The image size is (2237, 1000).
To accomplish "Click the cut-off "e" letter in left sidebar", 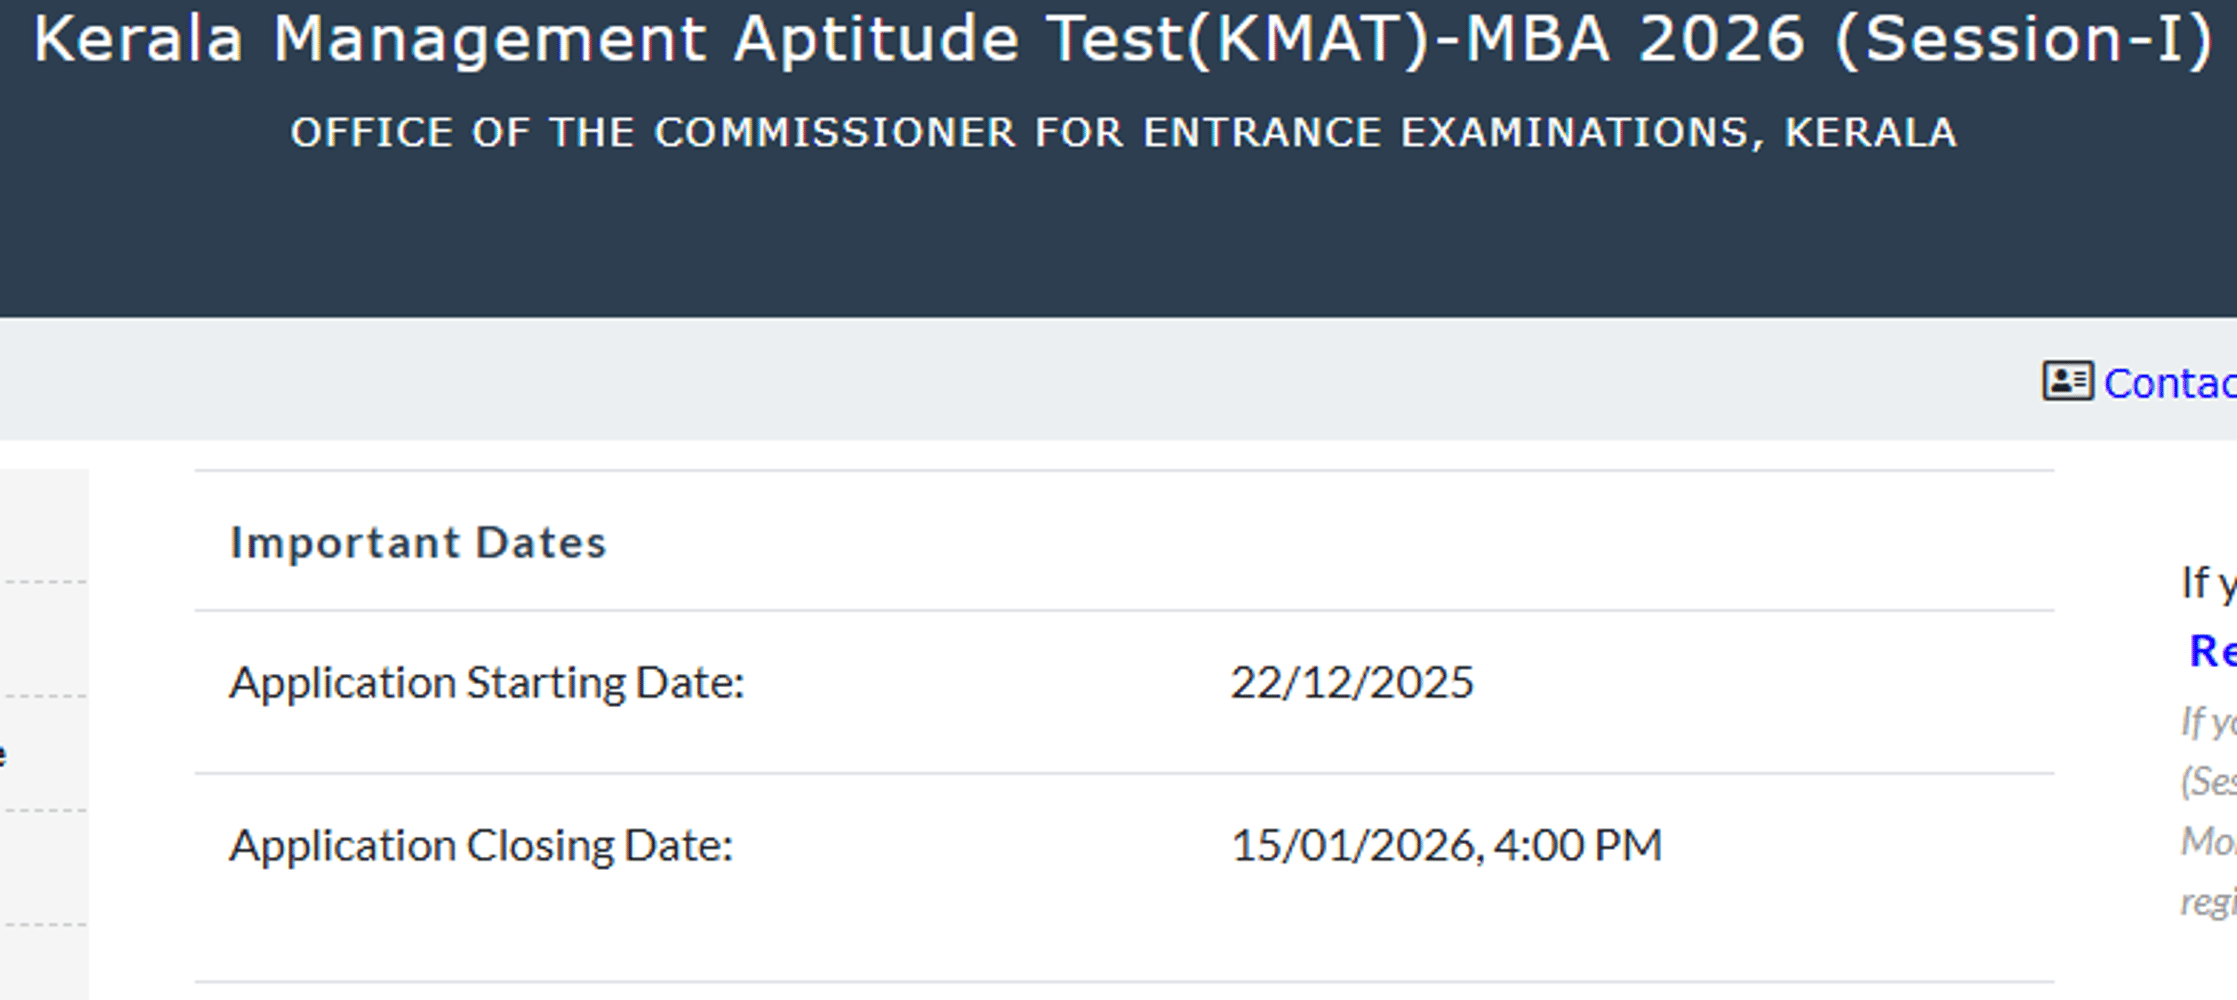I will coord(3,754).
